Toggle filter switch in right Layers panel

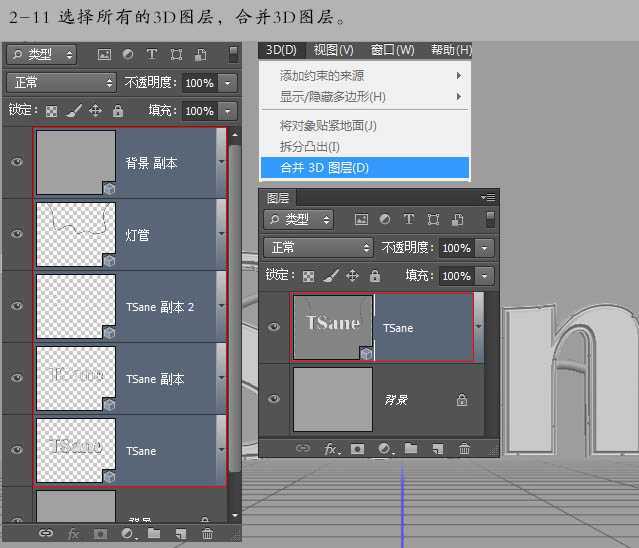coord(490,220)
